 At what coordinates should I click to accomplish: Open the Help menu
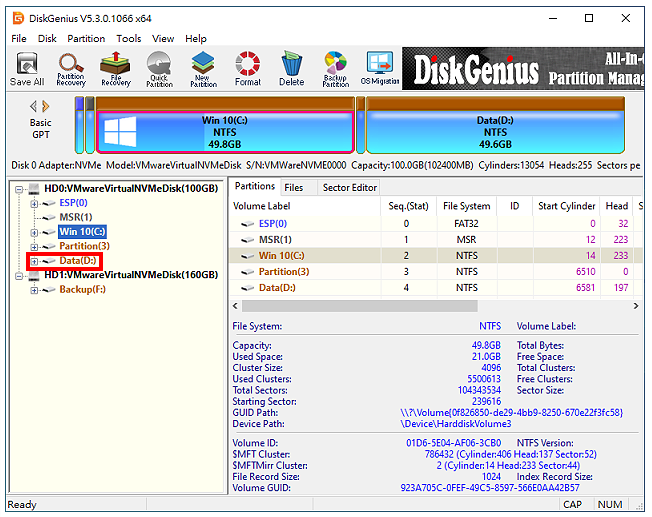click(195, 39)
